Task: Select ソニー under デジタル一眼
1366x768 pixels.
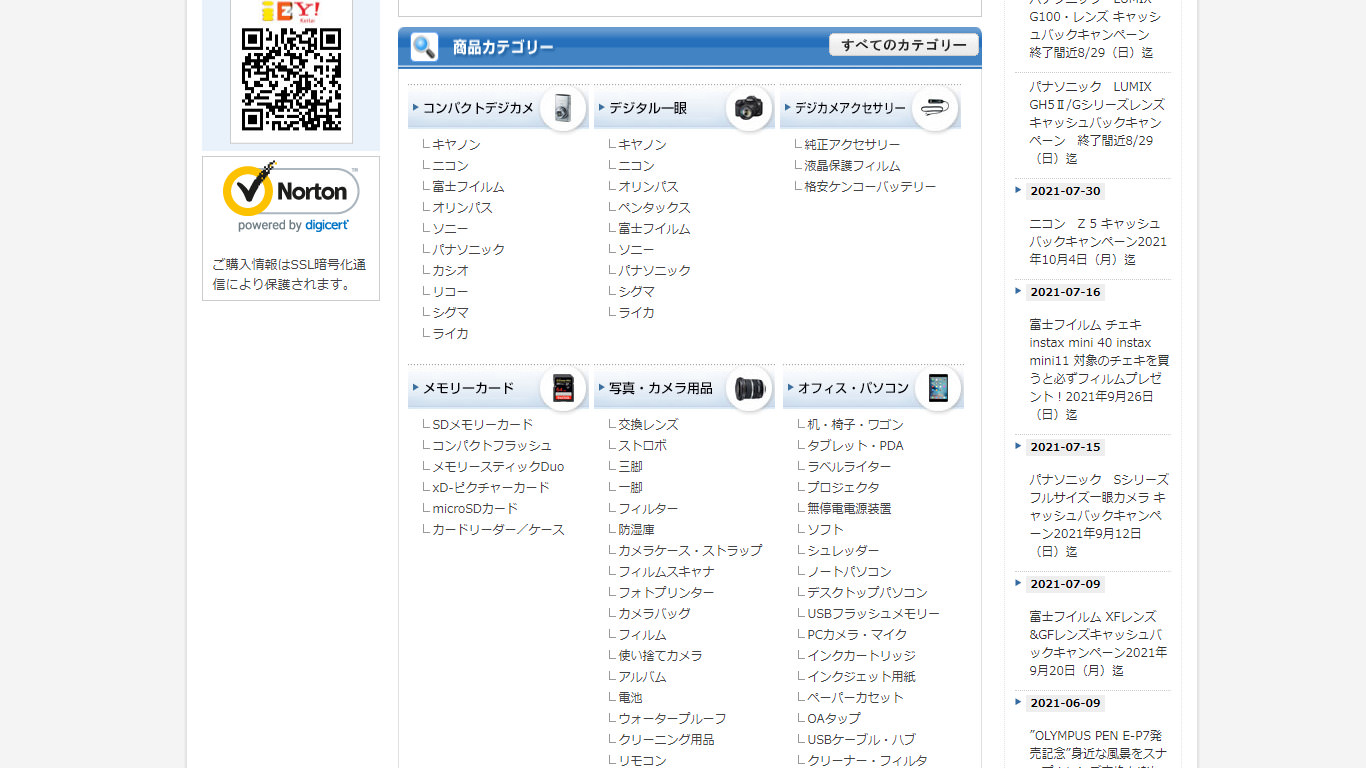Action: pos(636,250)
